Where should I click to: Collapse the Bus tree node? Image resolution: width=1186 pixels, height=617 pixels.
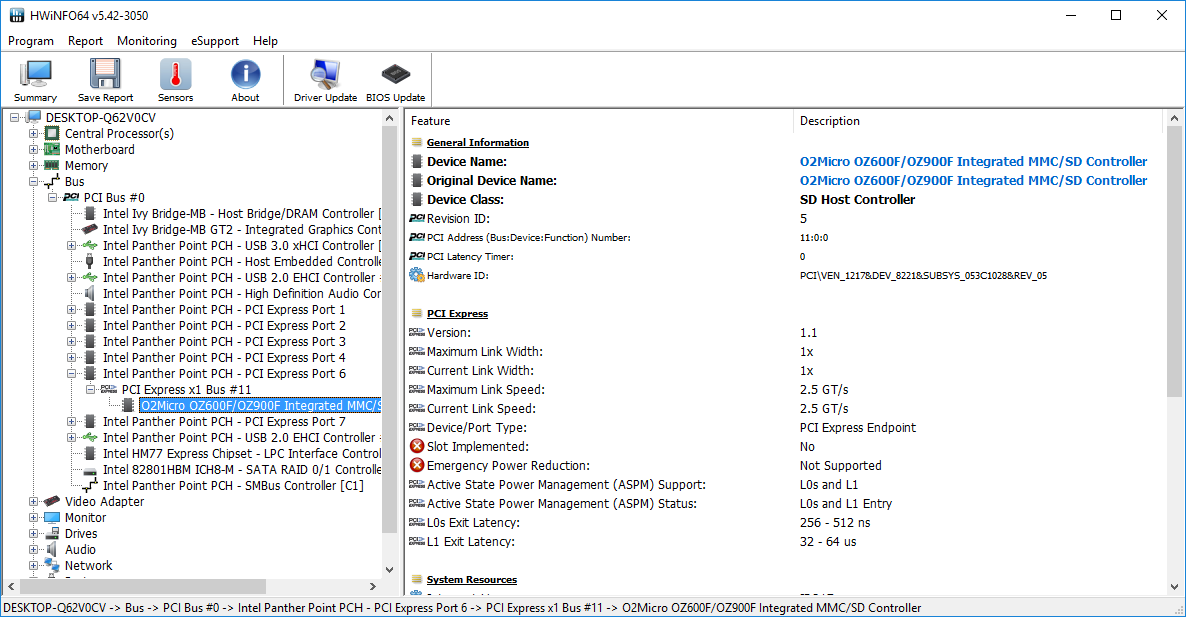(x=33, y=181)
